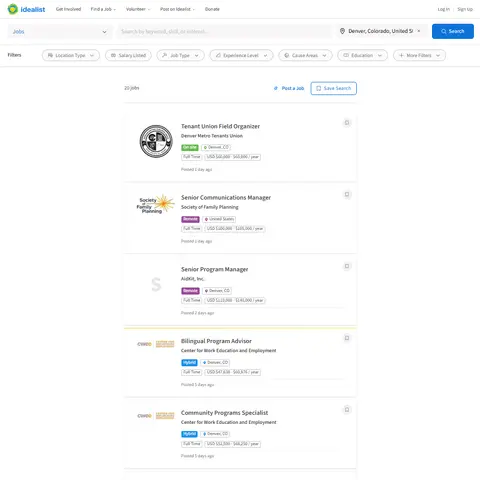Bookmark the Senior Communications Manager job
Image resolution: width=480 pixels, height=480 pixels.
point(347,194)
